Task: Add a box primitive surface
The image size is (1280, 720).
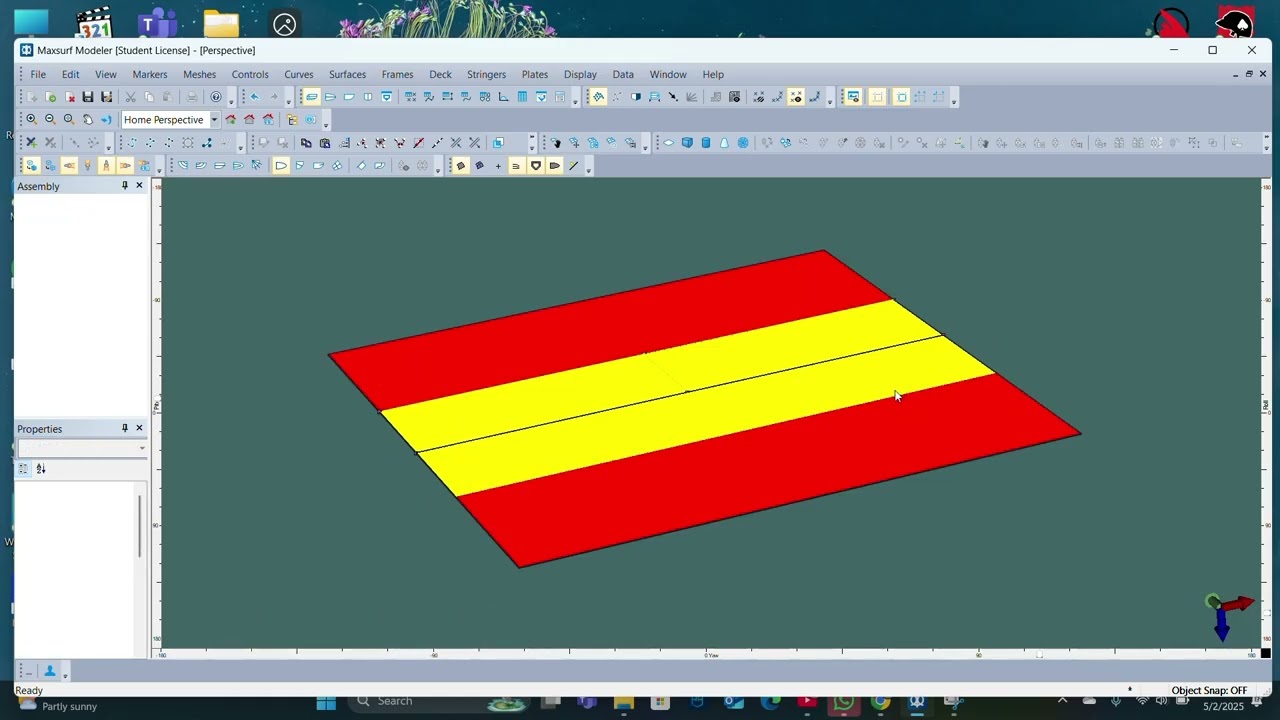Action: 687,142
